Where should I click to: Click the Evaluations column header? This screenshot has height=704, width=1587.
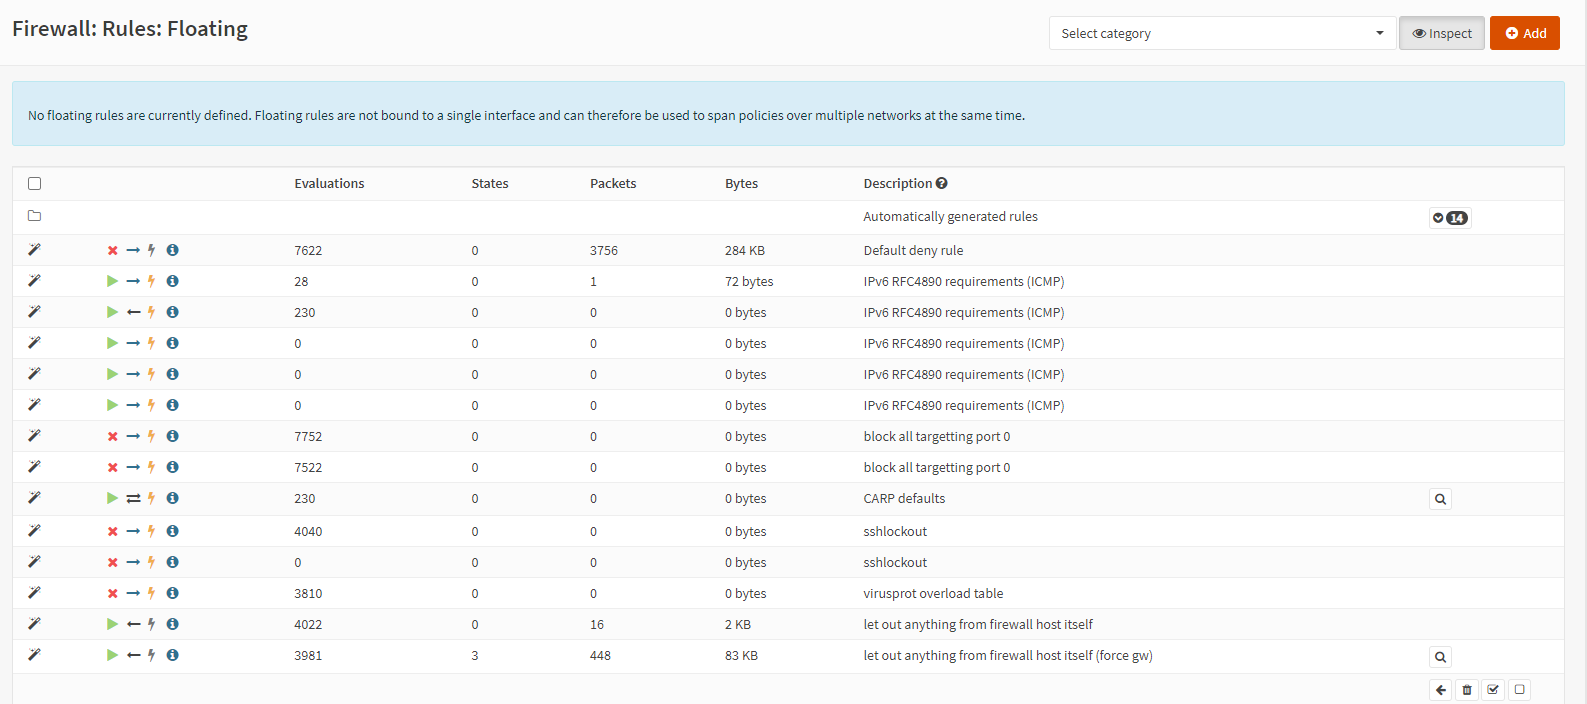(329, 183)
